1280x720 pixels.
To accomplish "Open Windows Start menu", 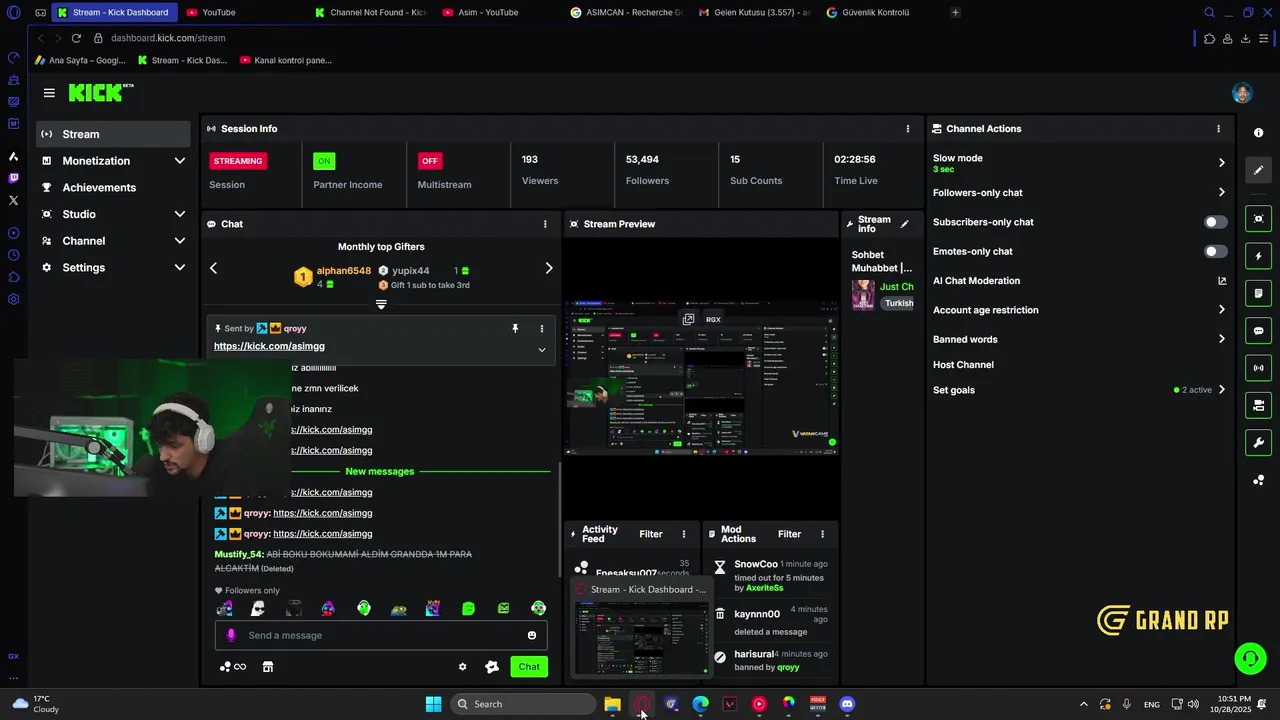I will click(433, 704).
